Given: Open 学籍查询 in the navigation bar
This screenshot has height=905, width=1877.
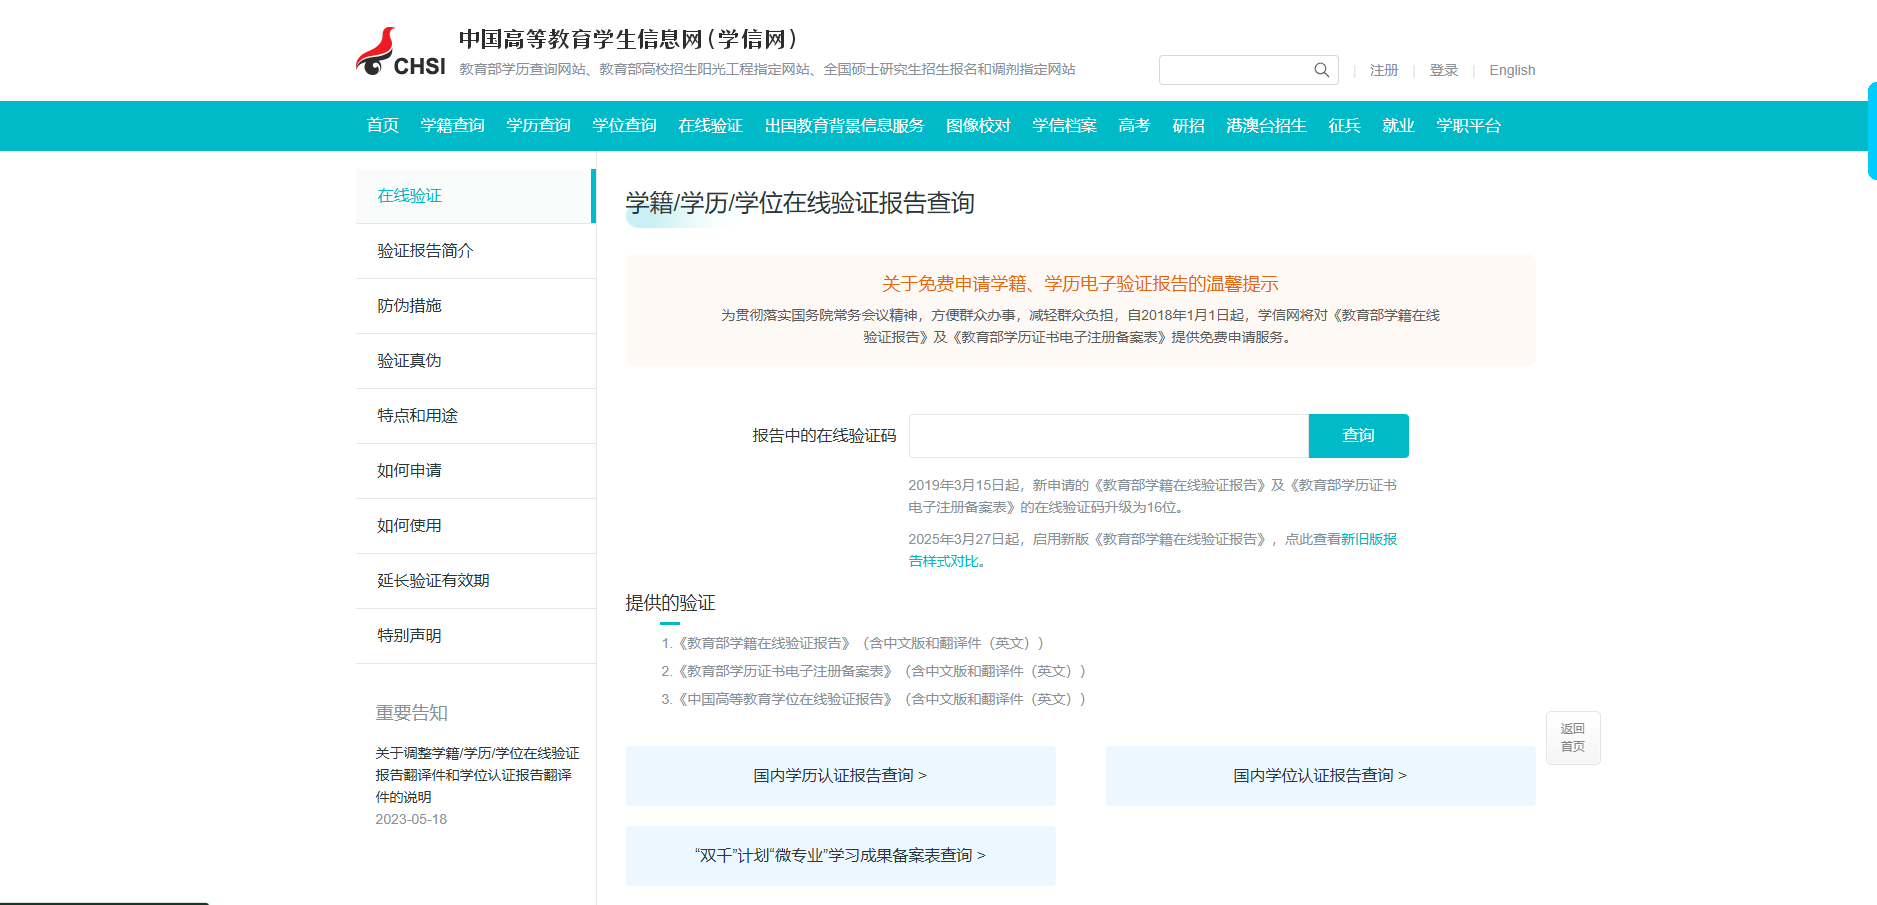Looking at the screenshot, I should click(x=452, y=126).
